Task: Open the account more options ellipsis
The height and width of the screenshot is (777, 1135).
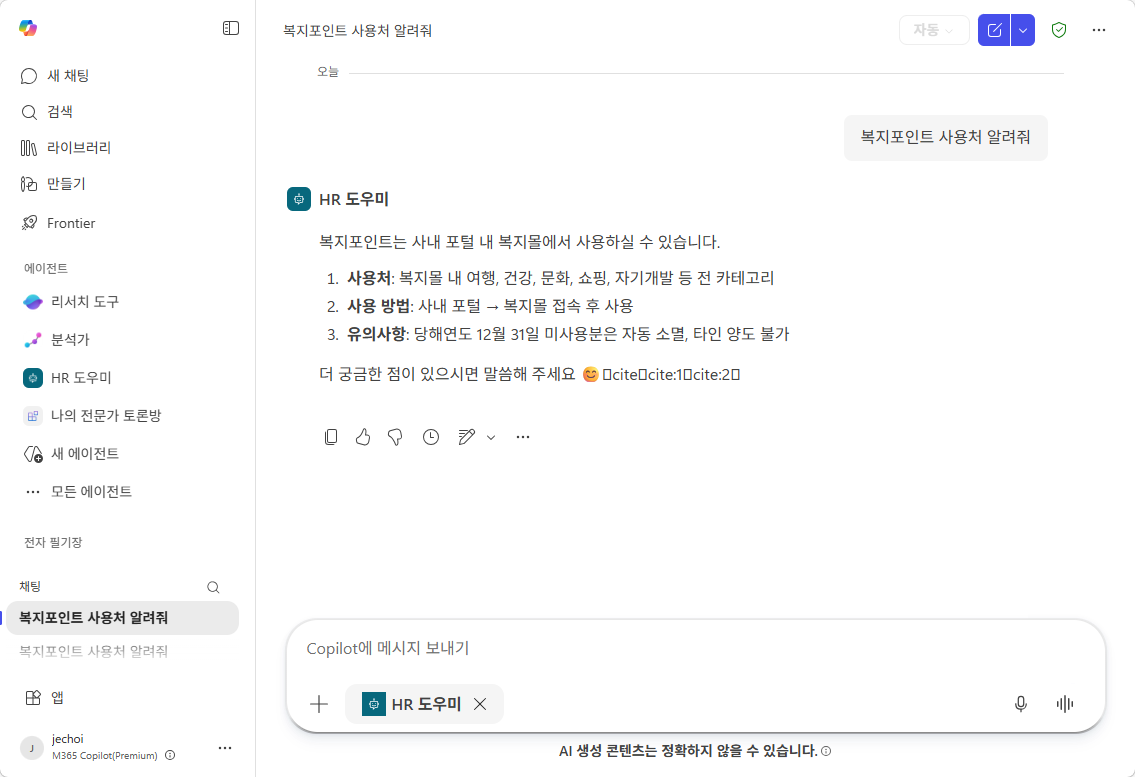Action: [x=225, y=748]
